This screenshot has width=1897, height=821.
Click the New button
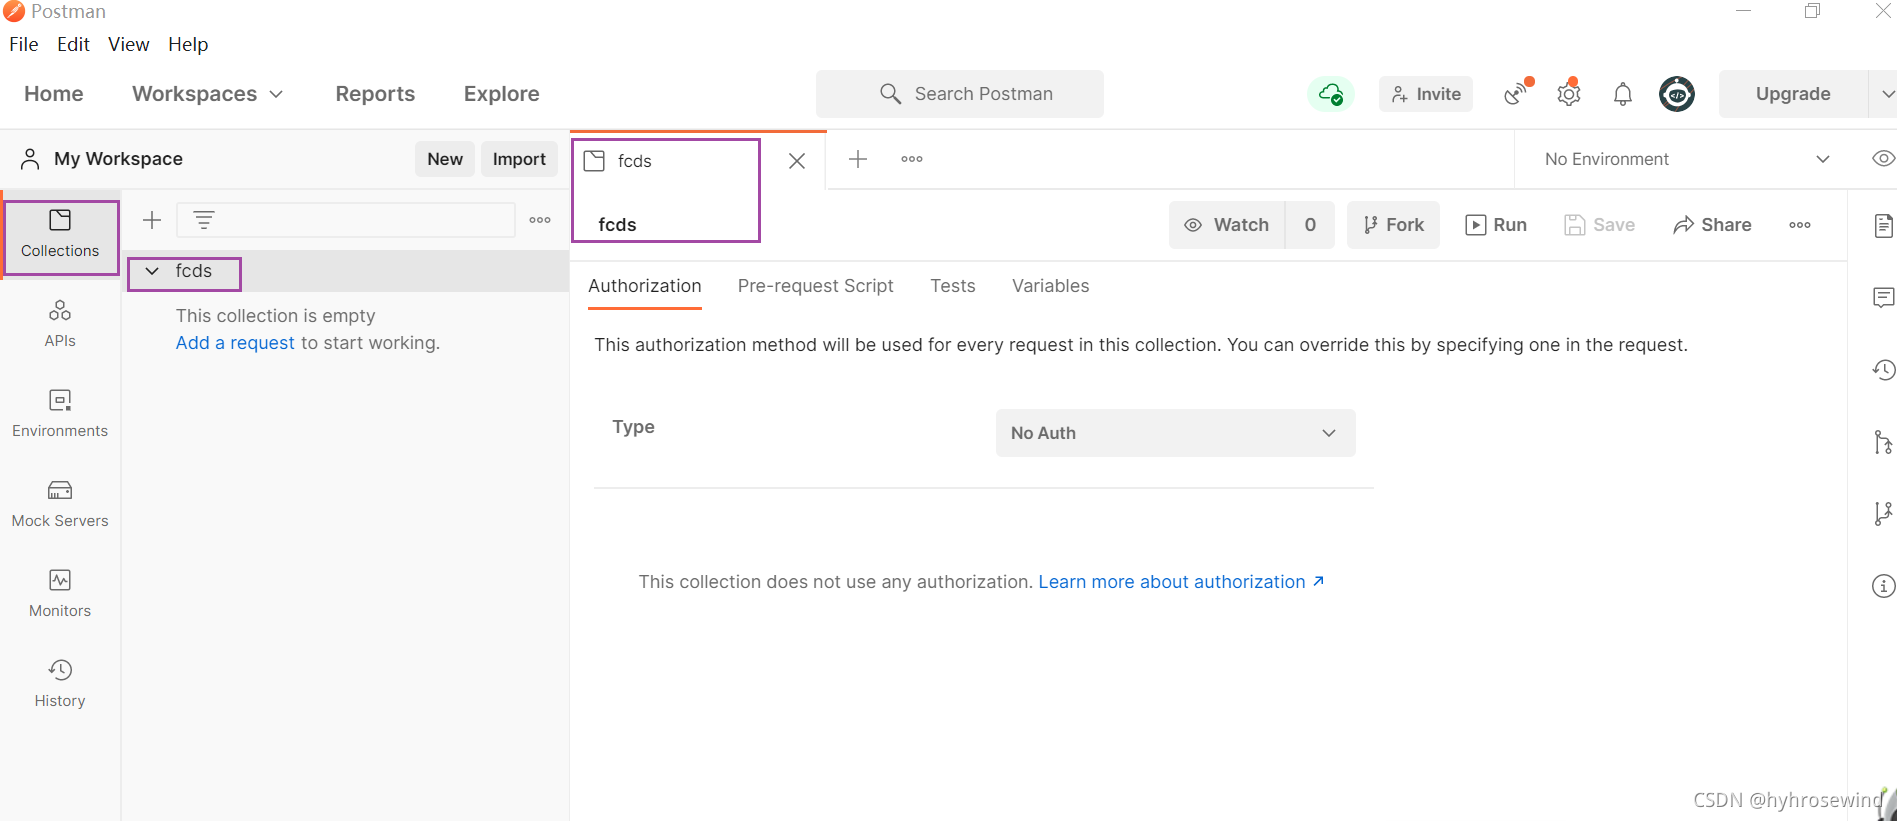pyautogui.click(x=445, y=159)
